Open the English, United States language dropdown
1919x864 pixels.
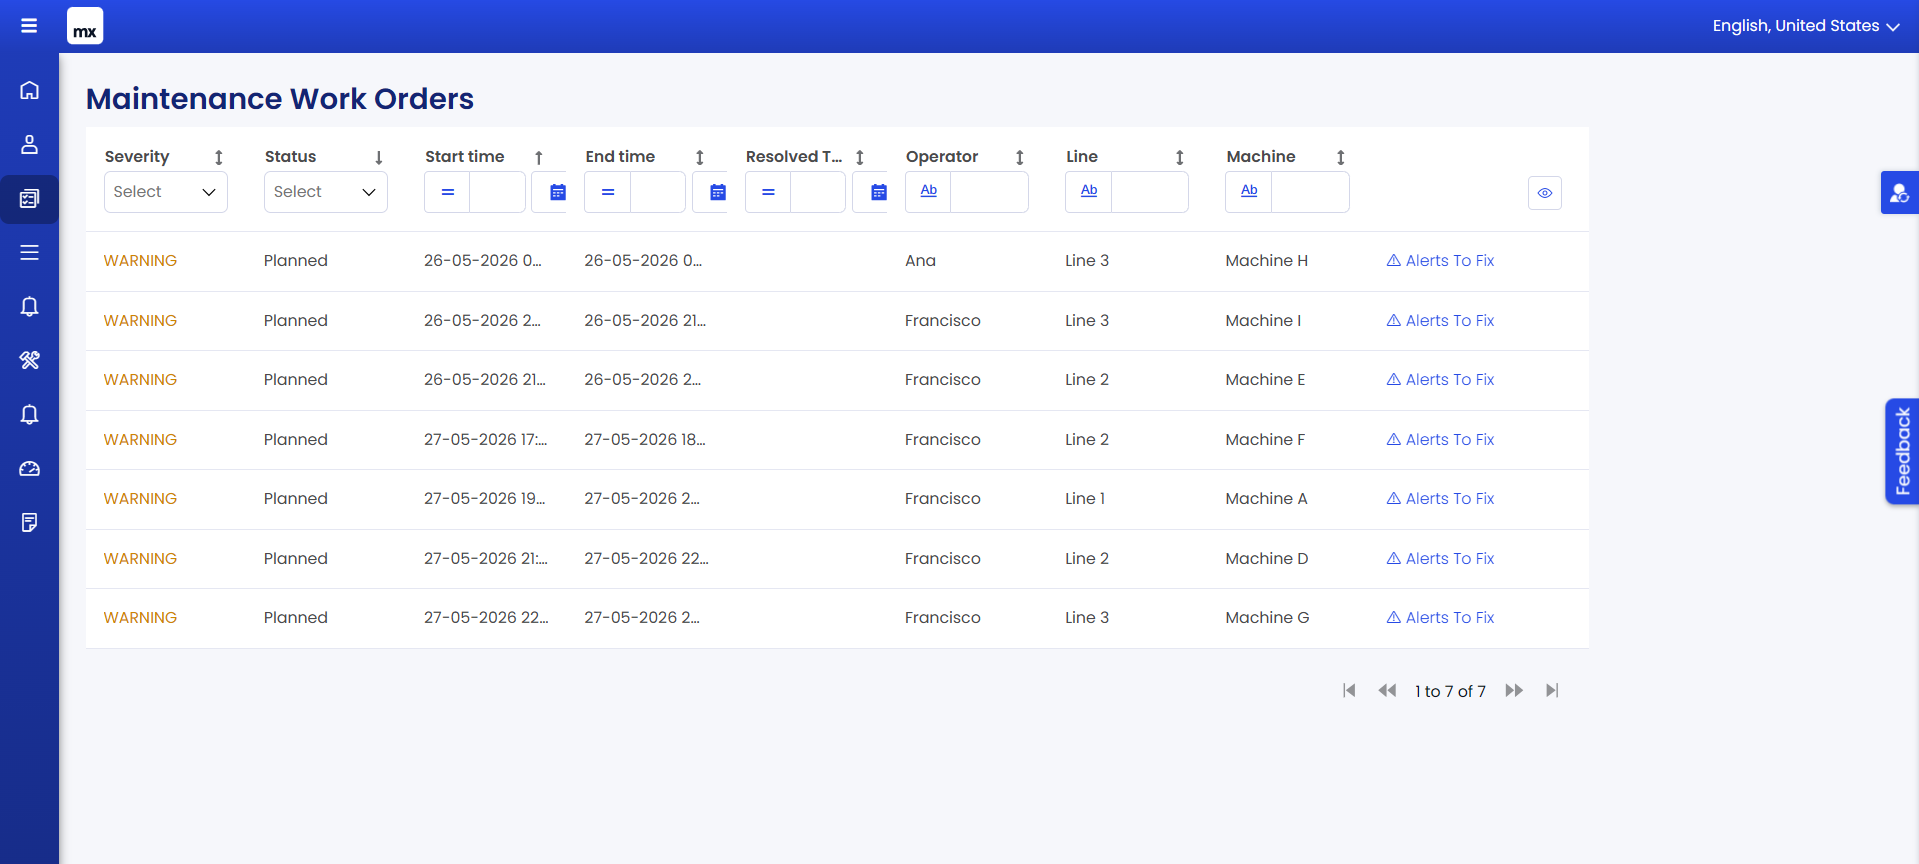(x=1806, y=26)
